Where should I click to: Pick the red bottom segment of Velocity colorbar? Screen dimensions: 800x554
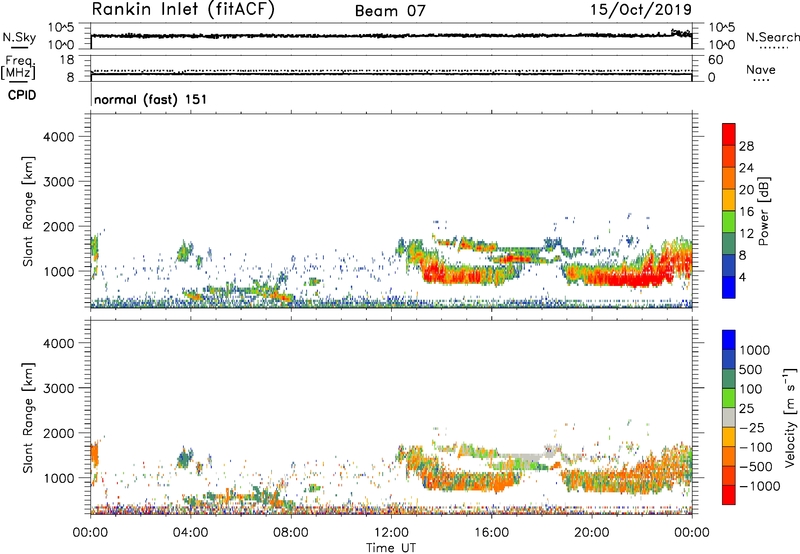(729, 495)
